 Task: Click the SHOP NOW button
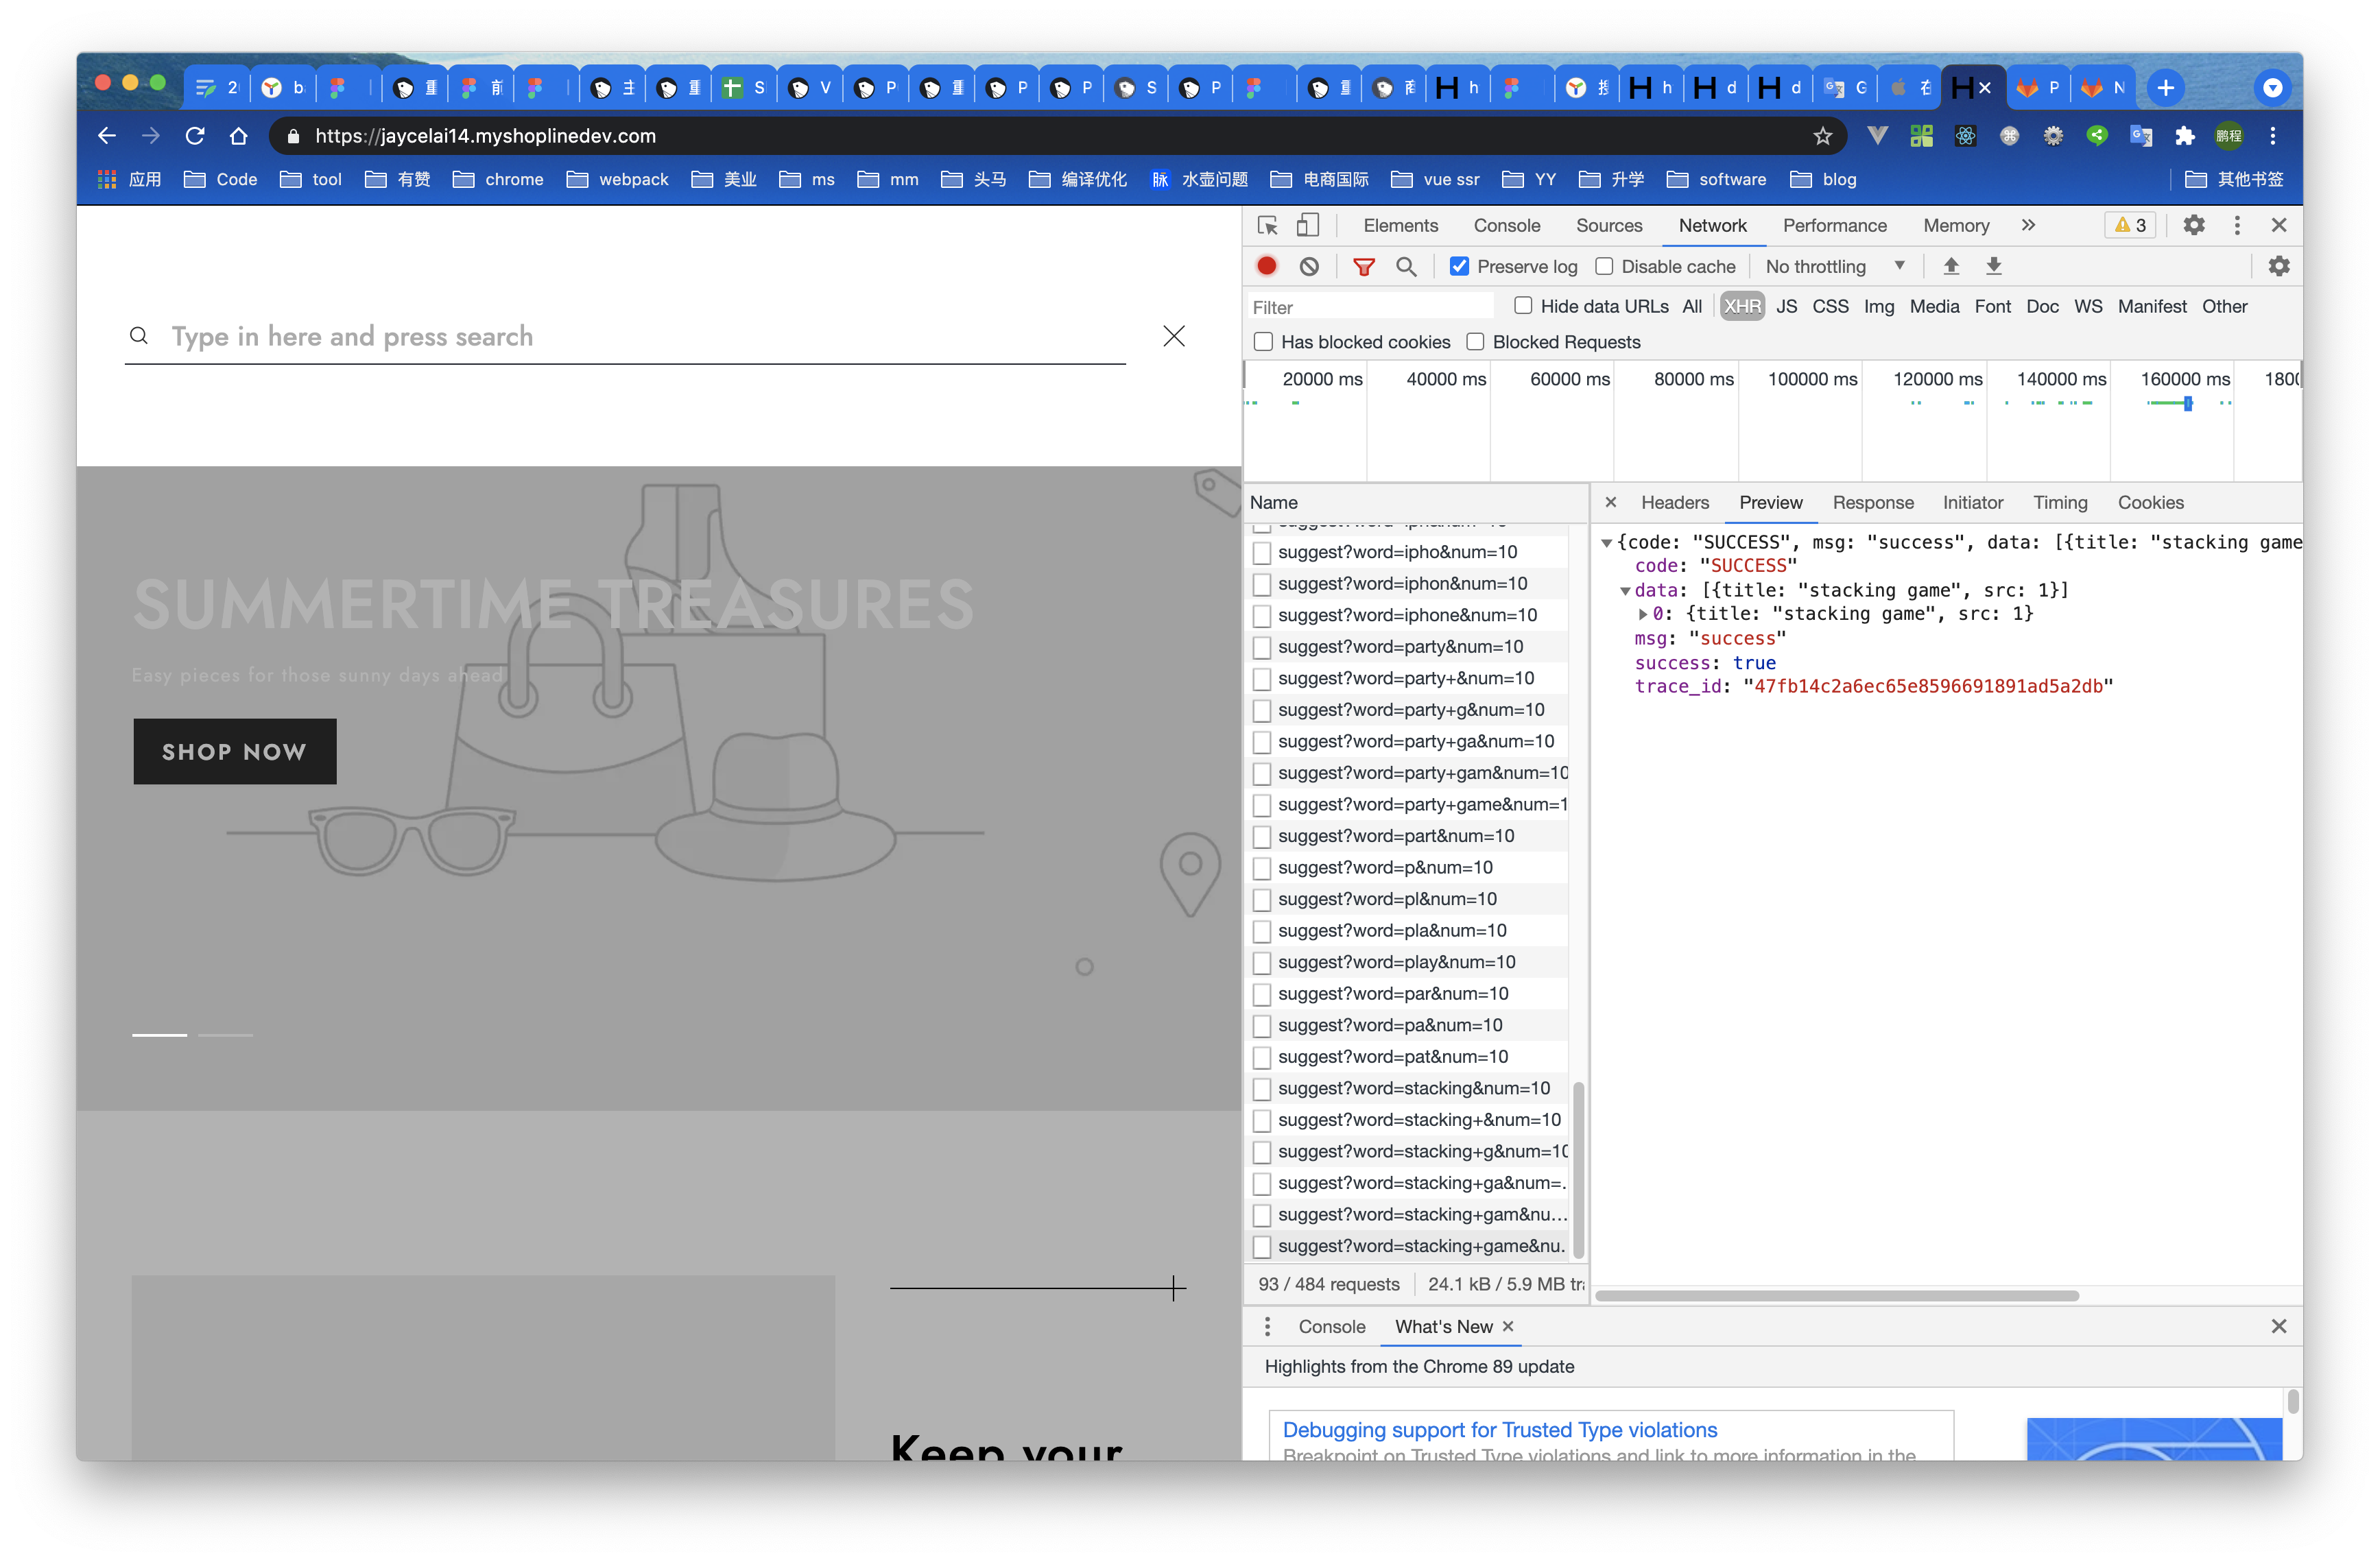pos(234,751)
